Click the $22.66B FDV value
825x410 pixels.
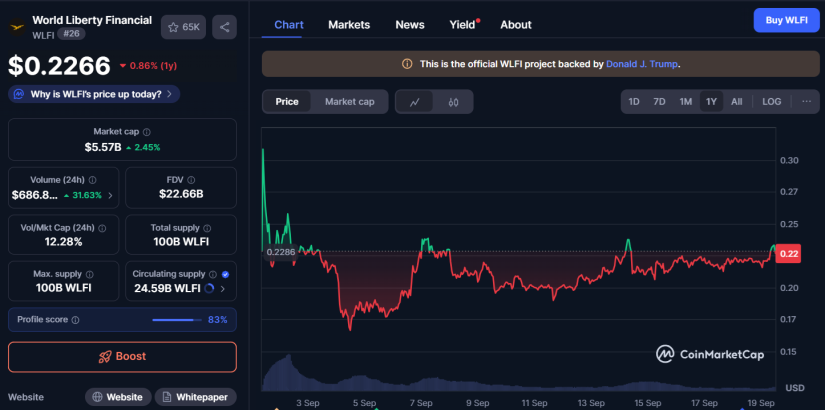[181, 194]
